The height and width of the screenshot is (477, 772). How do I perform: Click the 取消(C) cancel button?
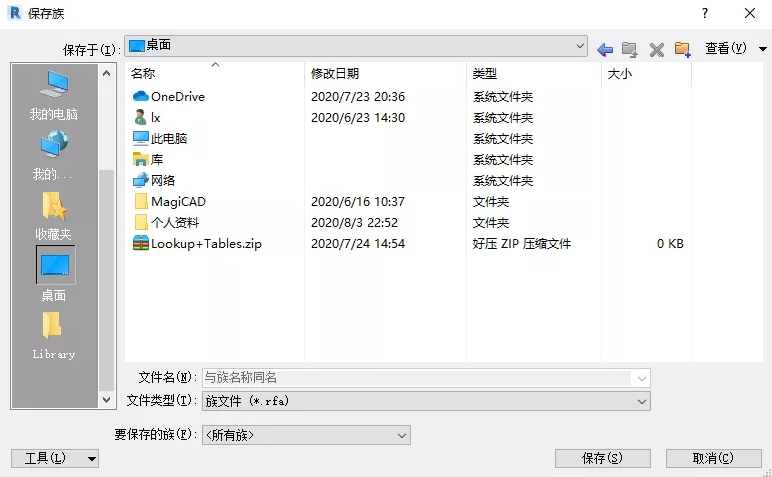[713, 458]
